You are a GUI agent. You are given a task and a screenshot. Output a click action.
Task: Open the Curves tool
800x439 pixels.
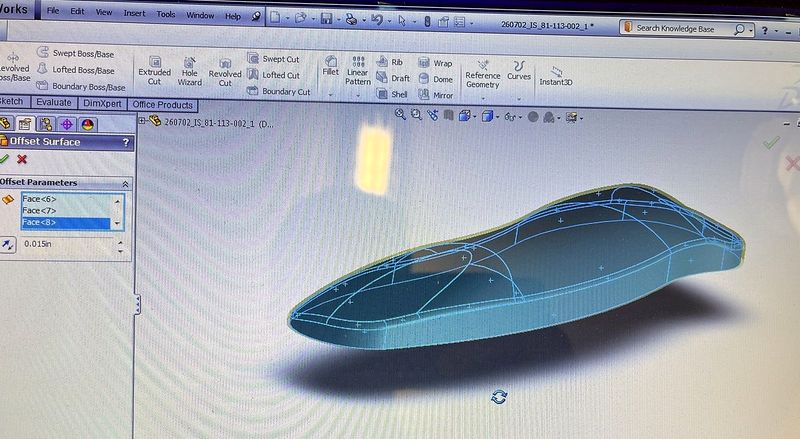(x=519, y=71)
